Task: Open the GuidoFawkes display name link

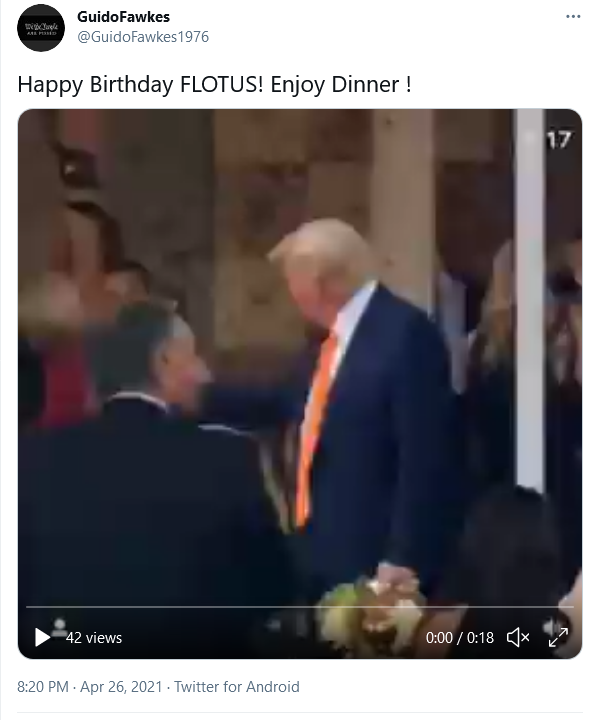Action: 124,17
